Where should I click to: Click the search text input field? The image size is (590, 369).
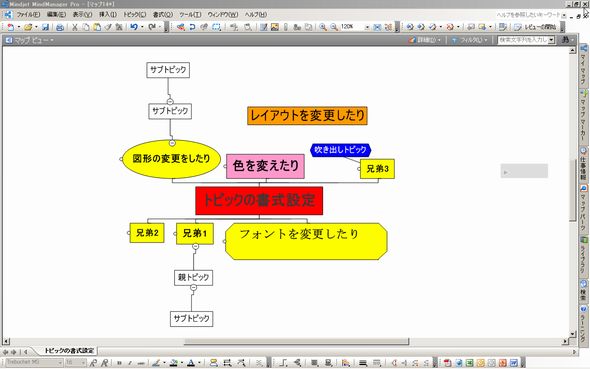click(523, 39)
